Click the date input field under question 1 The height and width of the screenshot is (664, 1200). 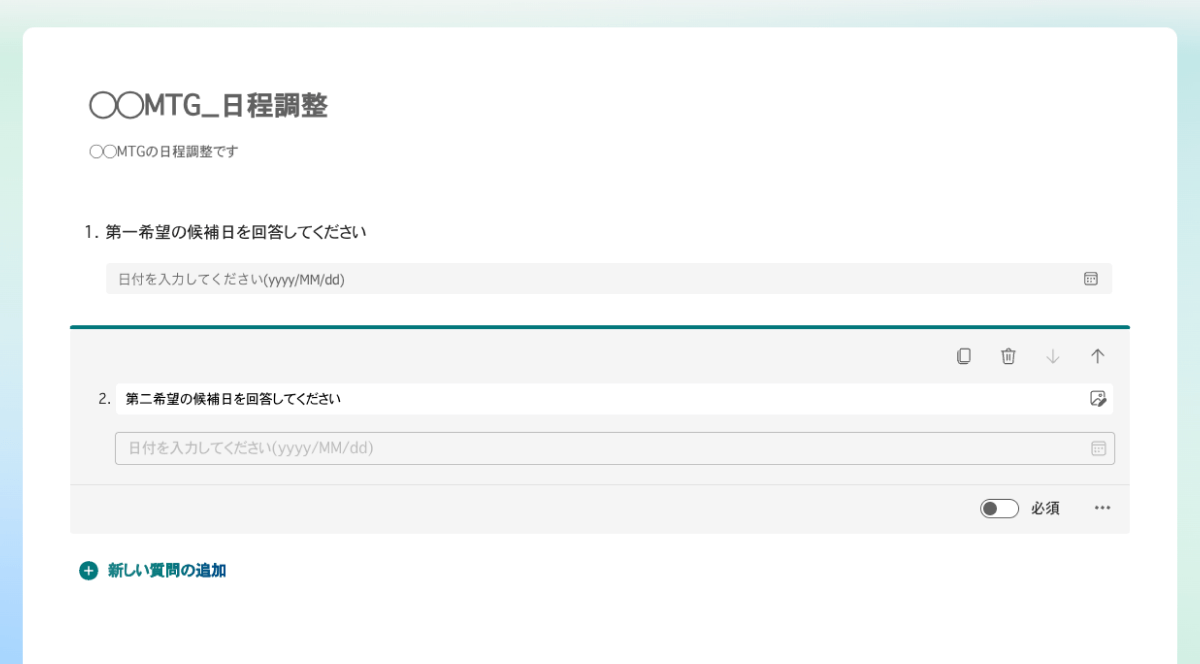[x=590, y=279]
